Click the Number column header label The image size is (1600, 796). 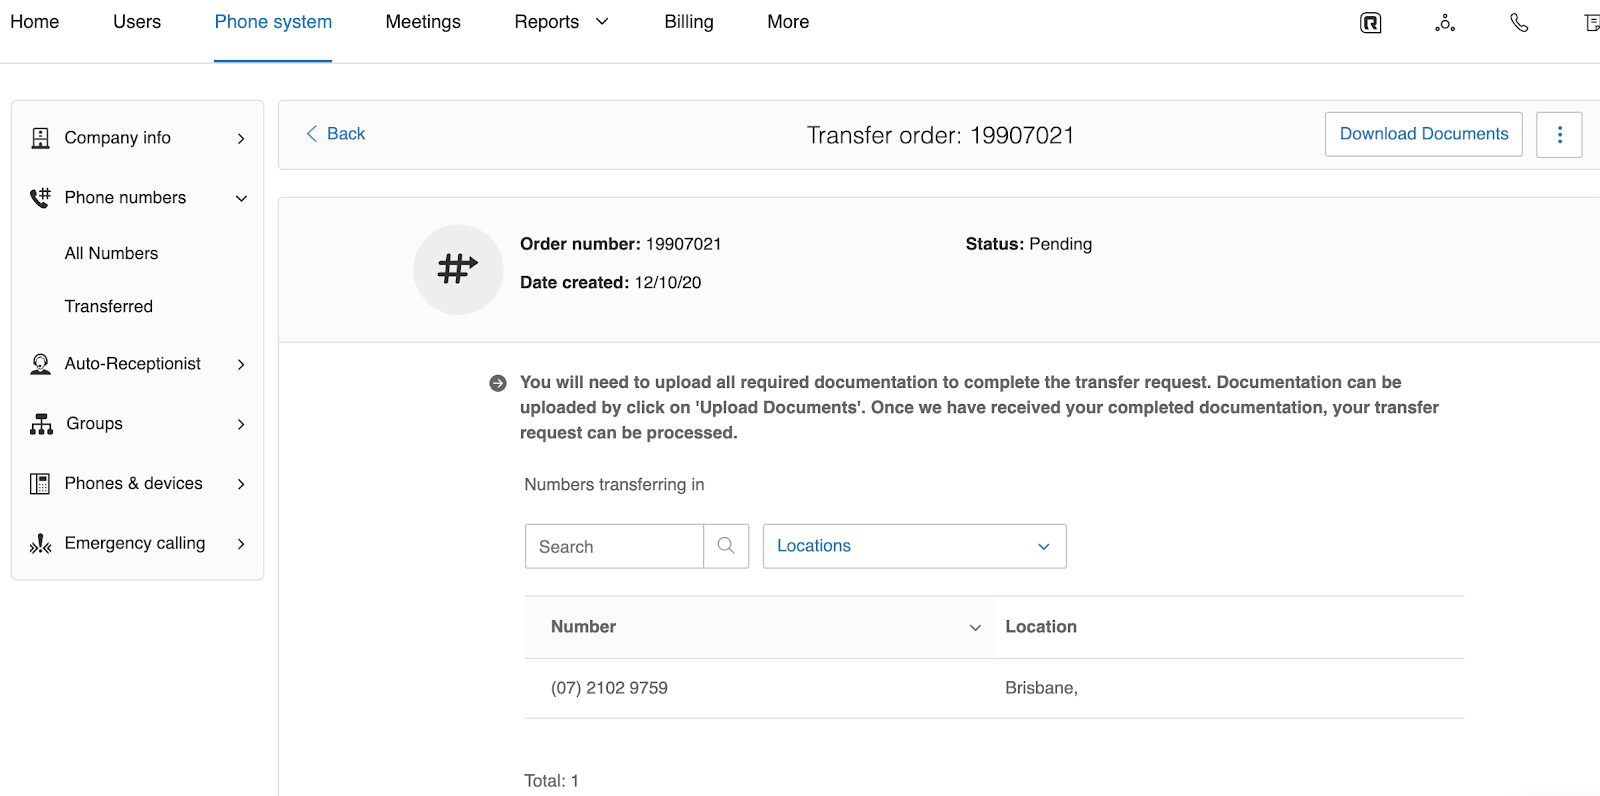pyautogui.click(x=583, y=627)
